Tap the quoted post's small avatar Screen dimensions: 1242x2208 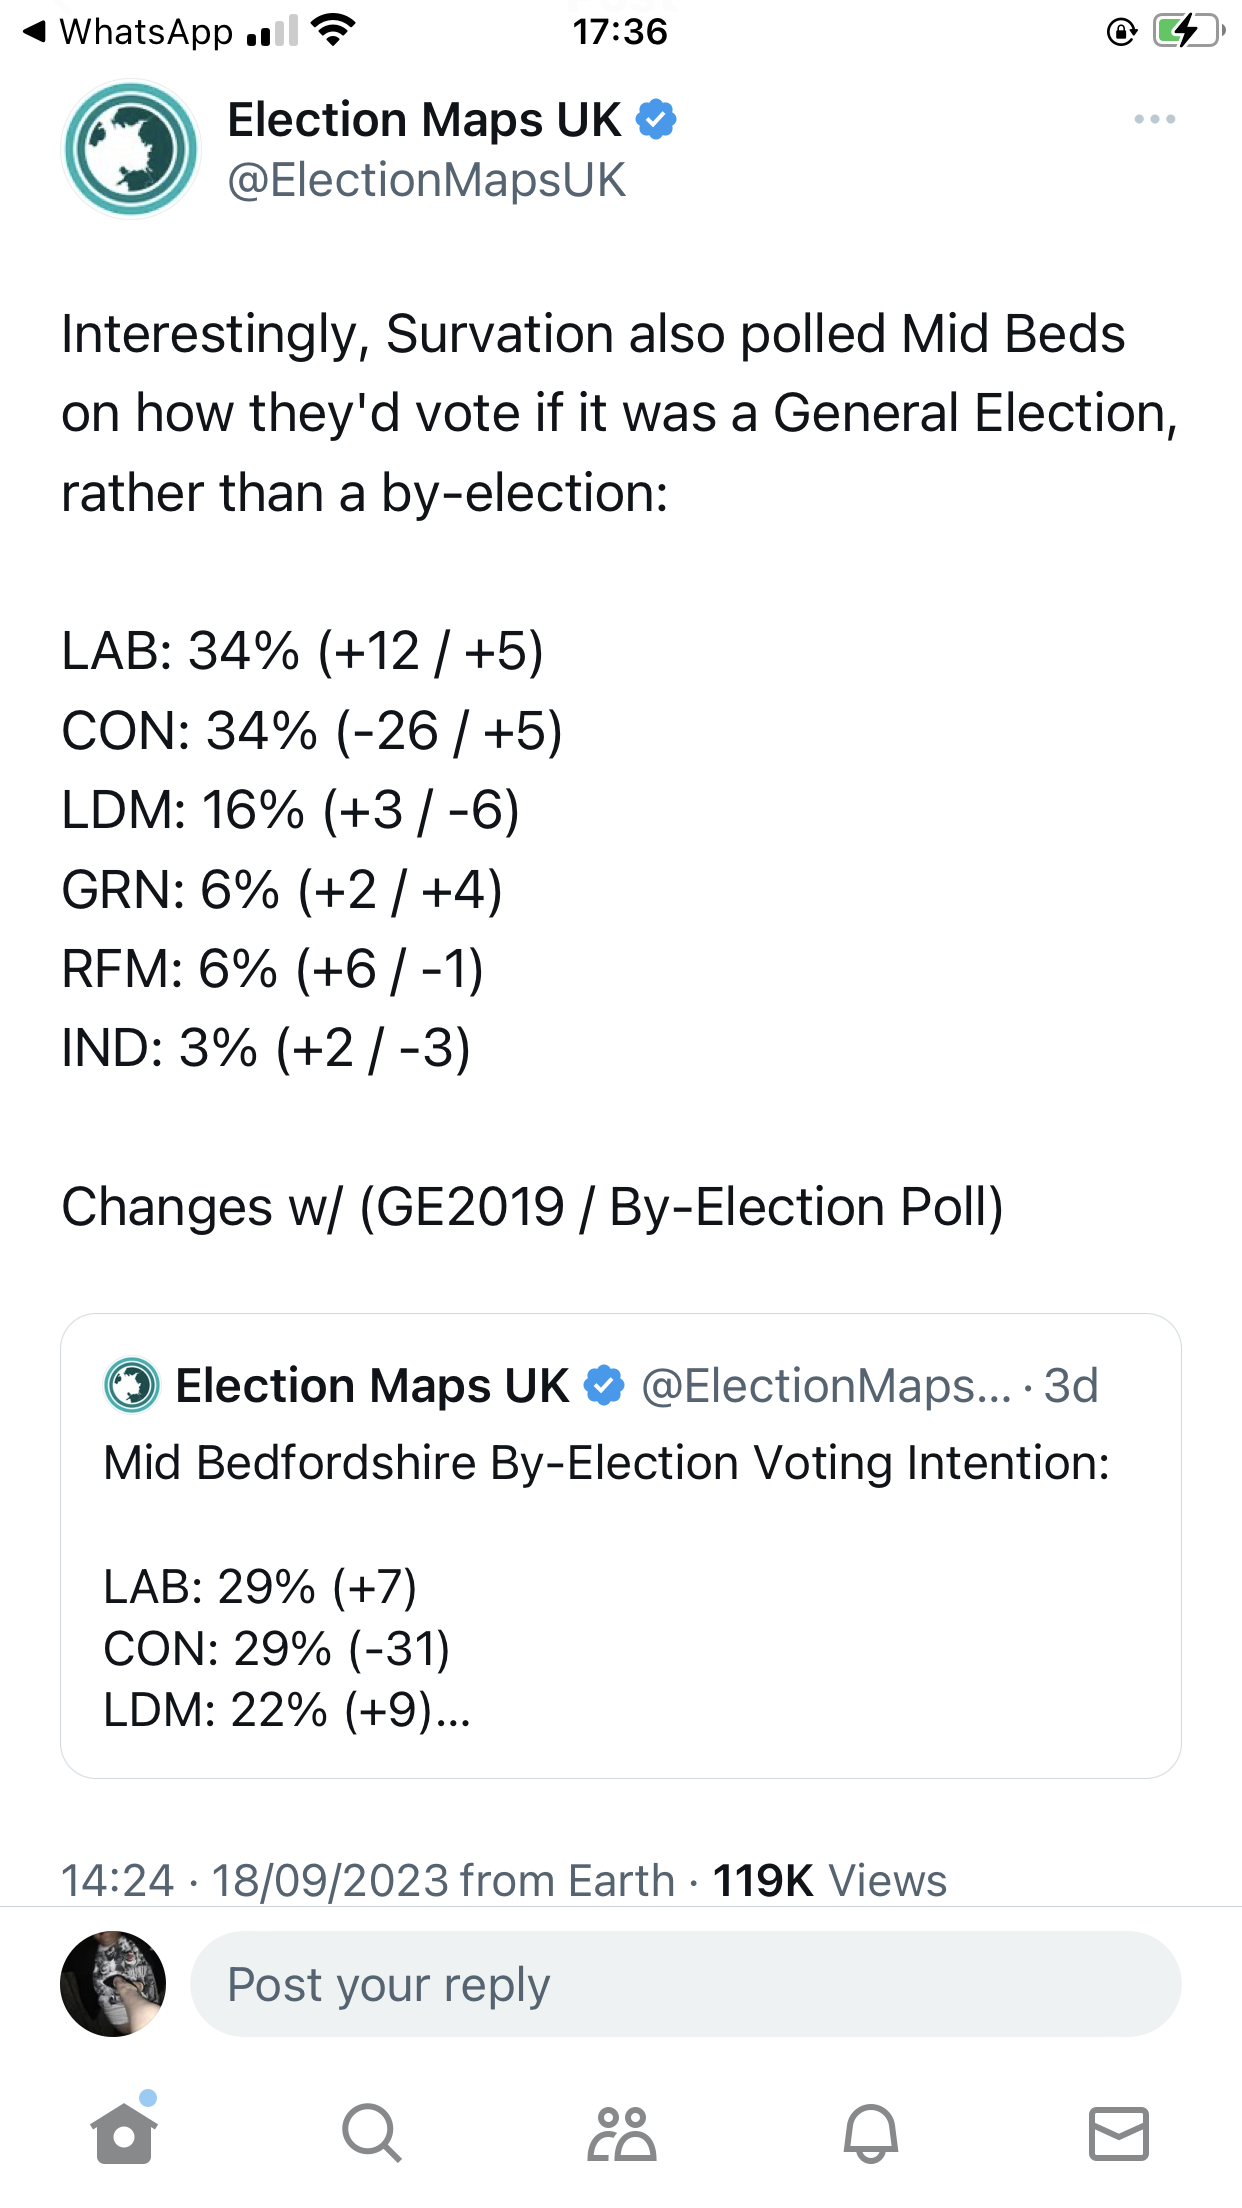point(132,1386)
